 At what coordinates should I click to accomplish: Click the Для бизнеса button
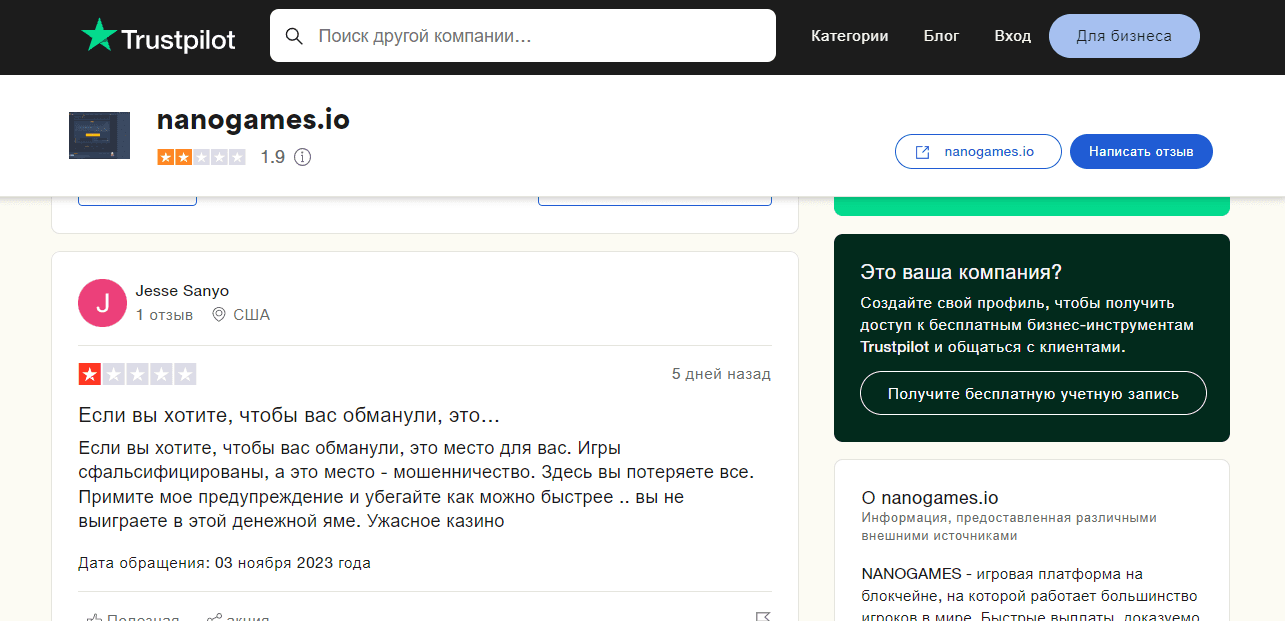(1123, 36)
